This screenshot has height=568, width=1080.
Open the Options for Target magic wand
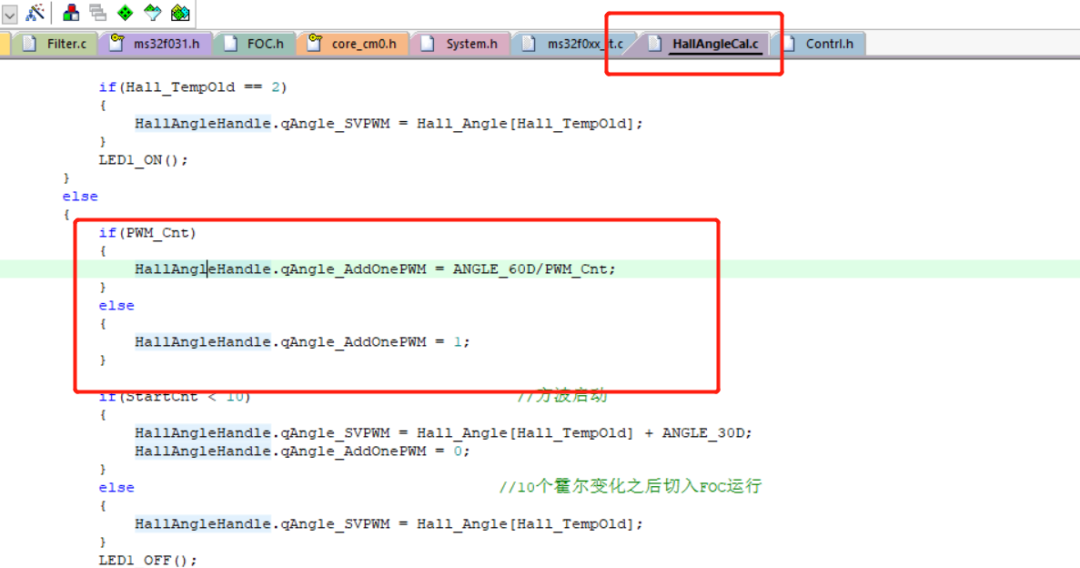click(34, 12)
